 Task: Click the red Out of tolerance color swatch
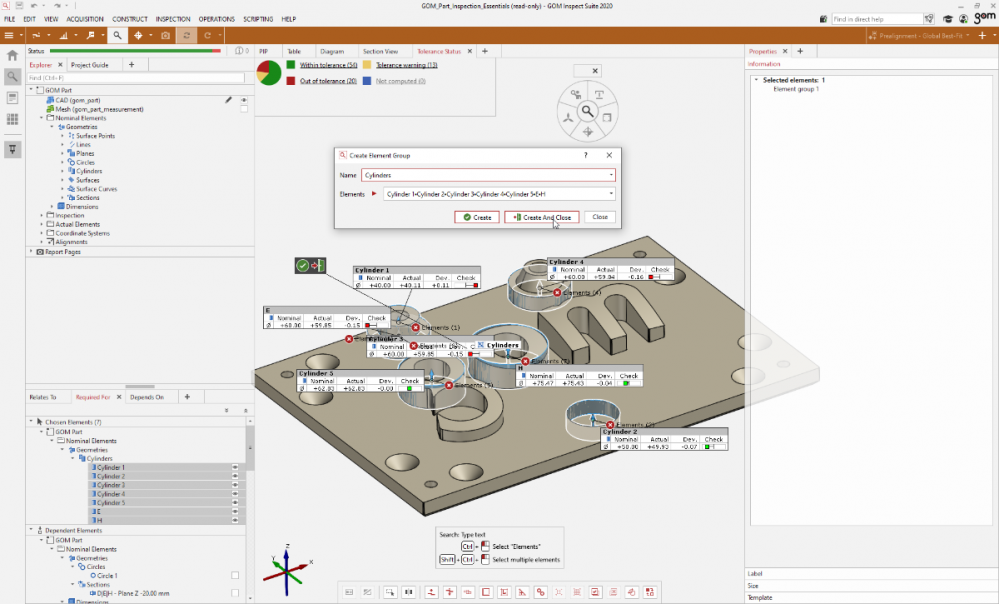(x=291, y=81)
